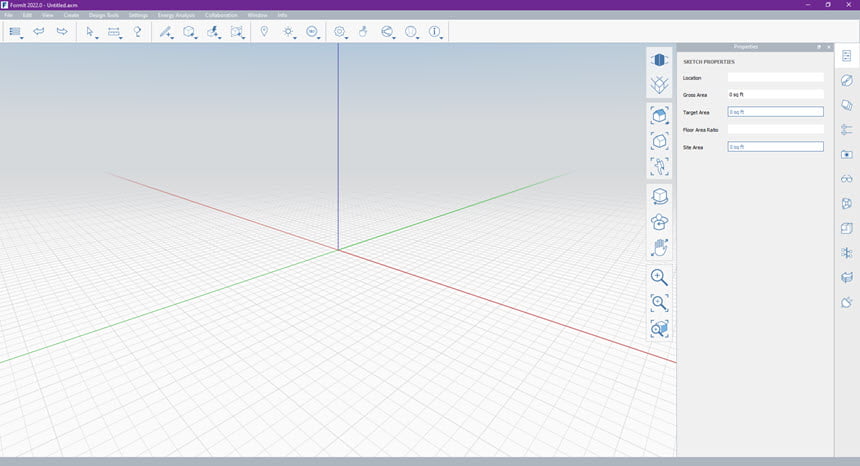Close the Properties panel
The height and width of the screenshot is (466, 860).
829,47
